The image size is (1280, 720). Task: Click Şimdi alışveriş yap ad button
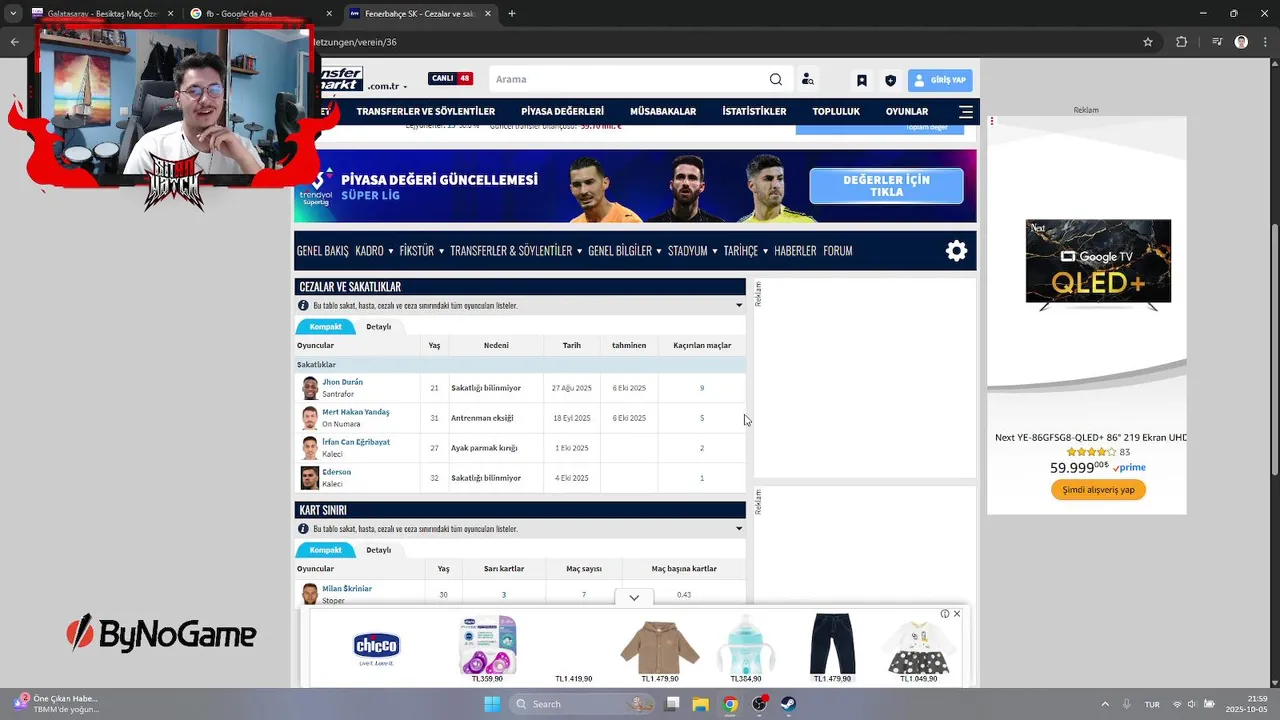pyautogui.click(x=1098, y=490)
